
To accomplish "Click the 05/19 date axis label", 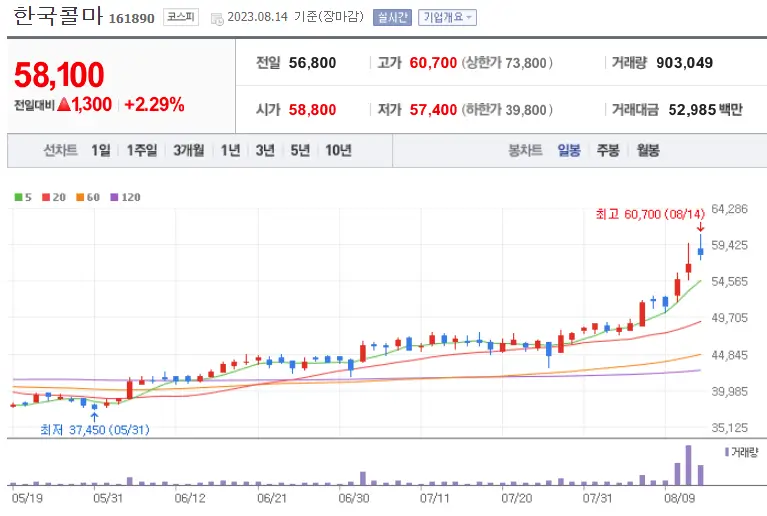I will pyautogui.click(x=27, y=498).
